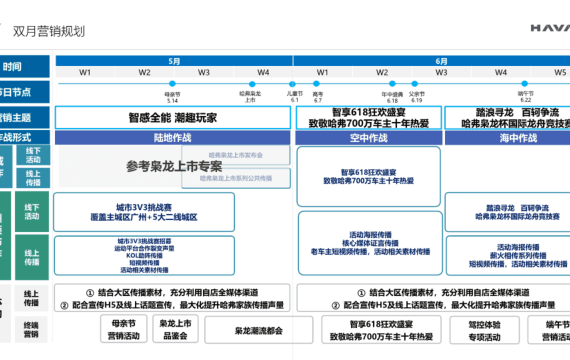Select the 驾控体验专项活动 box
Image resolution: width=570 pixels, height=360 pixels.
tap(484, 330)
